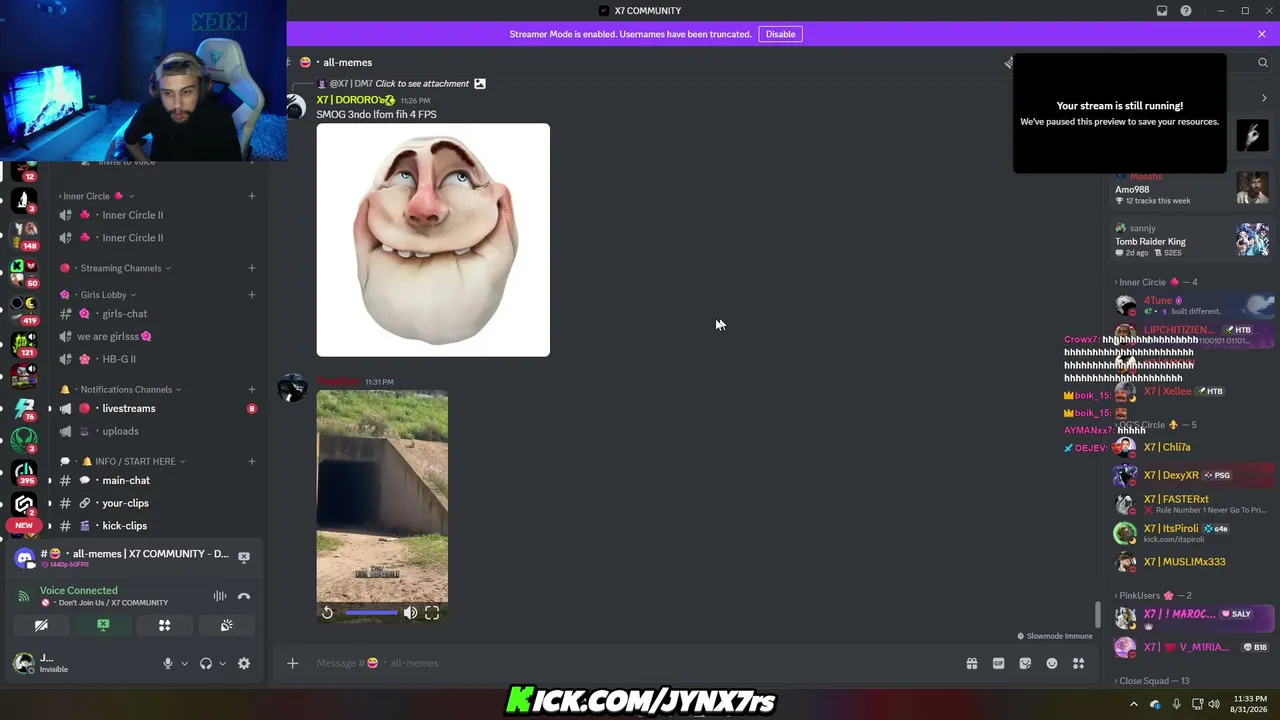Switch to server with 76 badge

(24, 408)
